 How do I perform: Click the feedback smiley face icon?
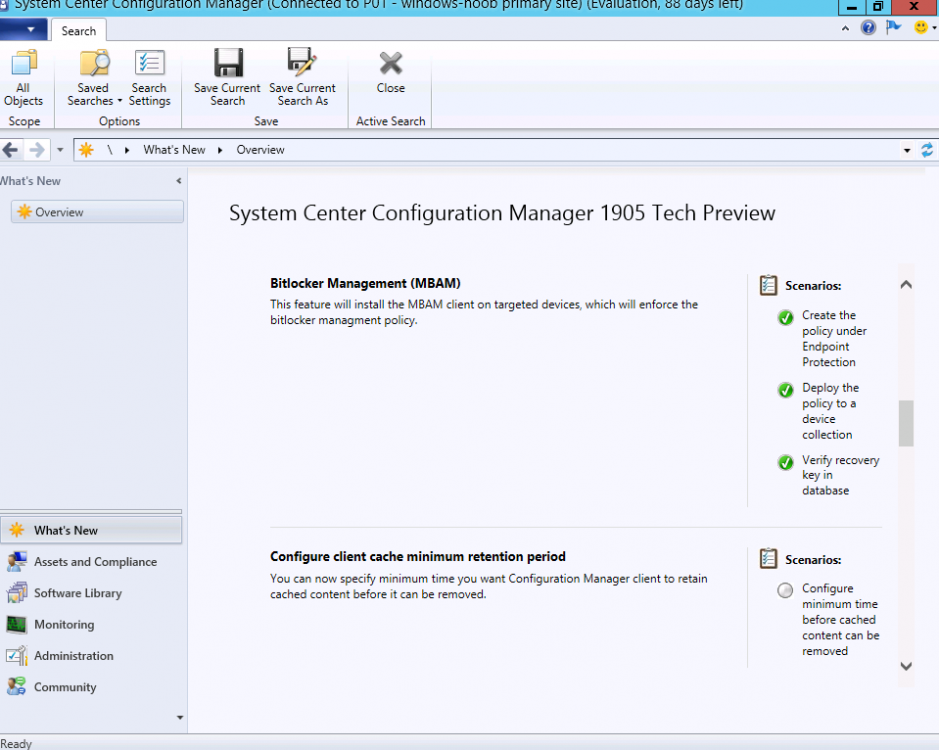920,28
